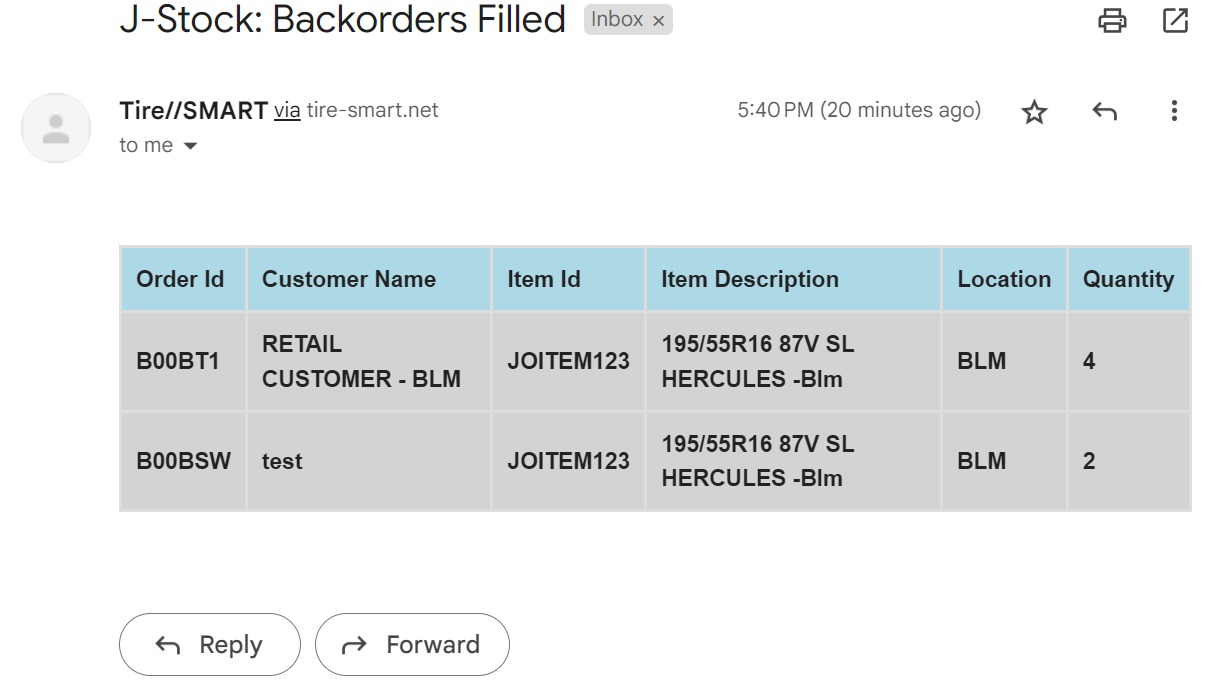Click the Order Id column header
Image resolution: width=1219 pixels, height=680 pixels.
point(180,279)
